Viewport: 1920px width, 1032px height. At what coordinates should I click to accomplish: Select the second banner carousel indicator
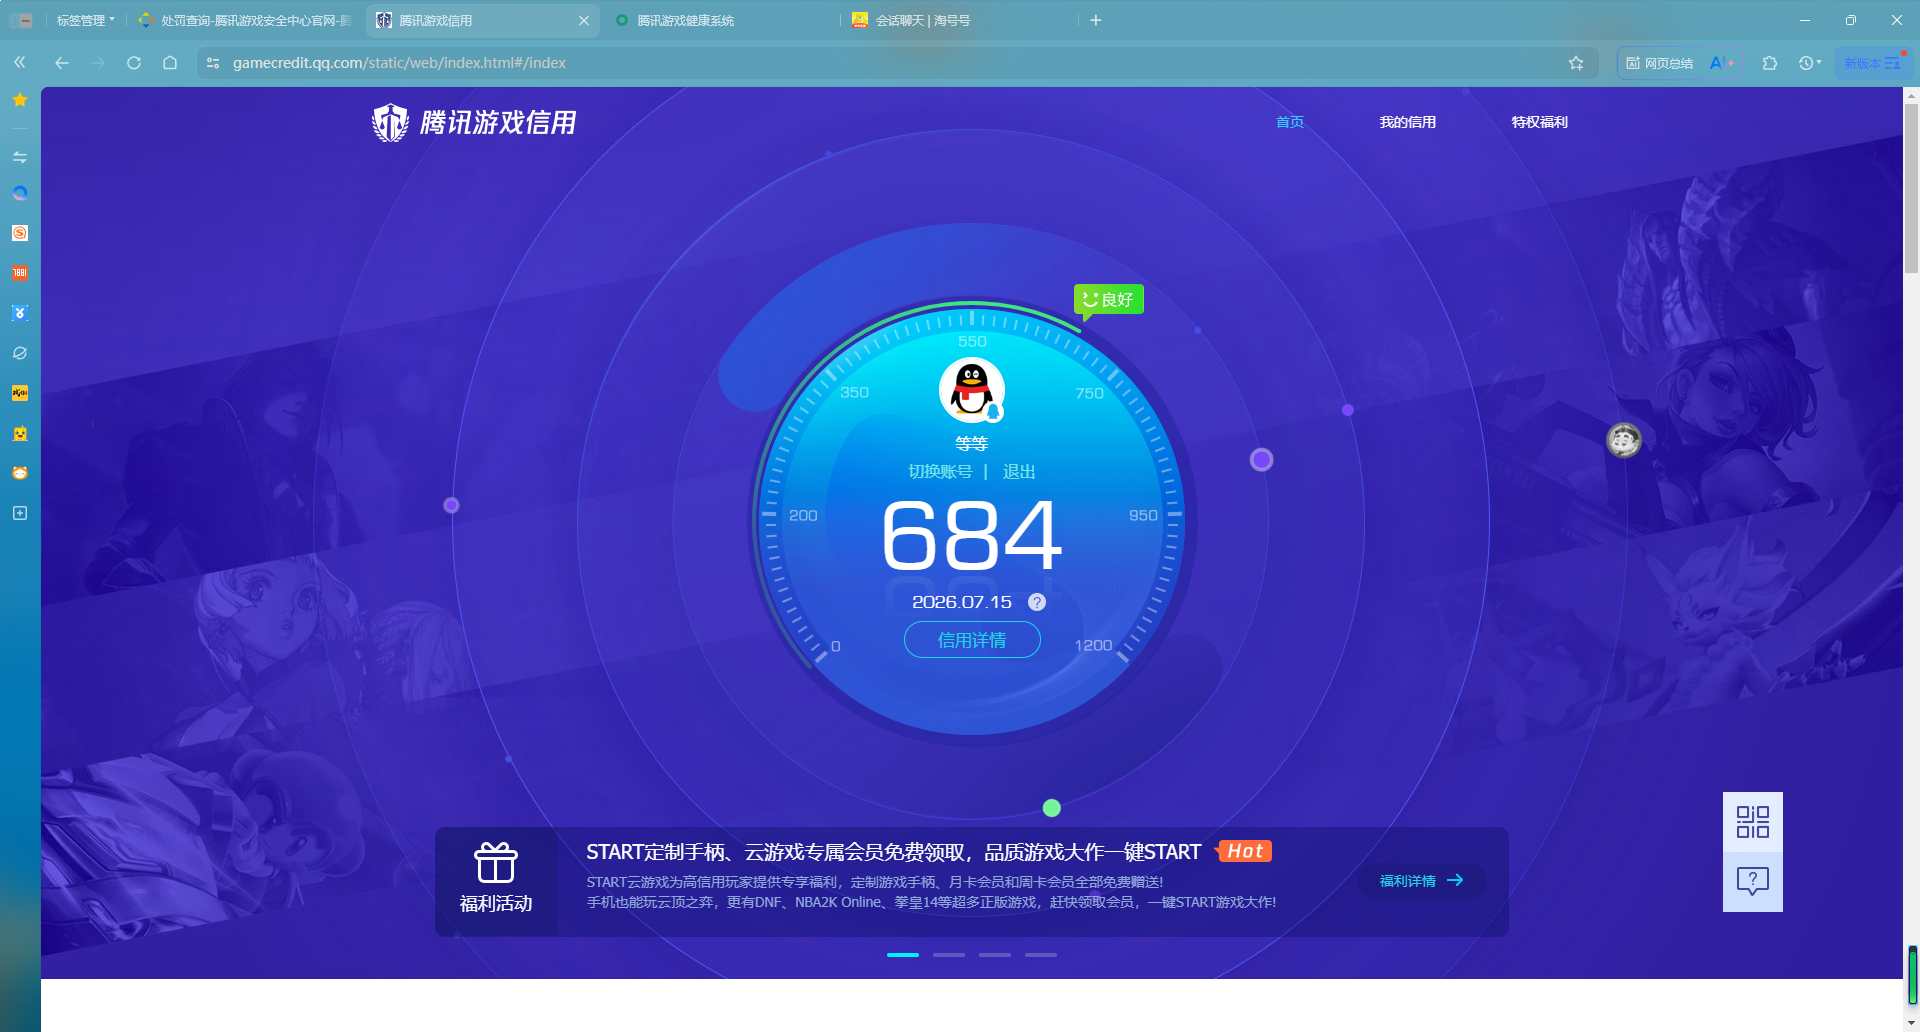pos(949,955)
